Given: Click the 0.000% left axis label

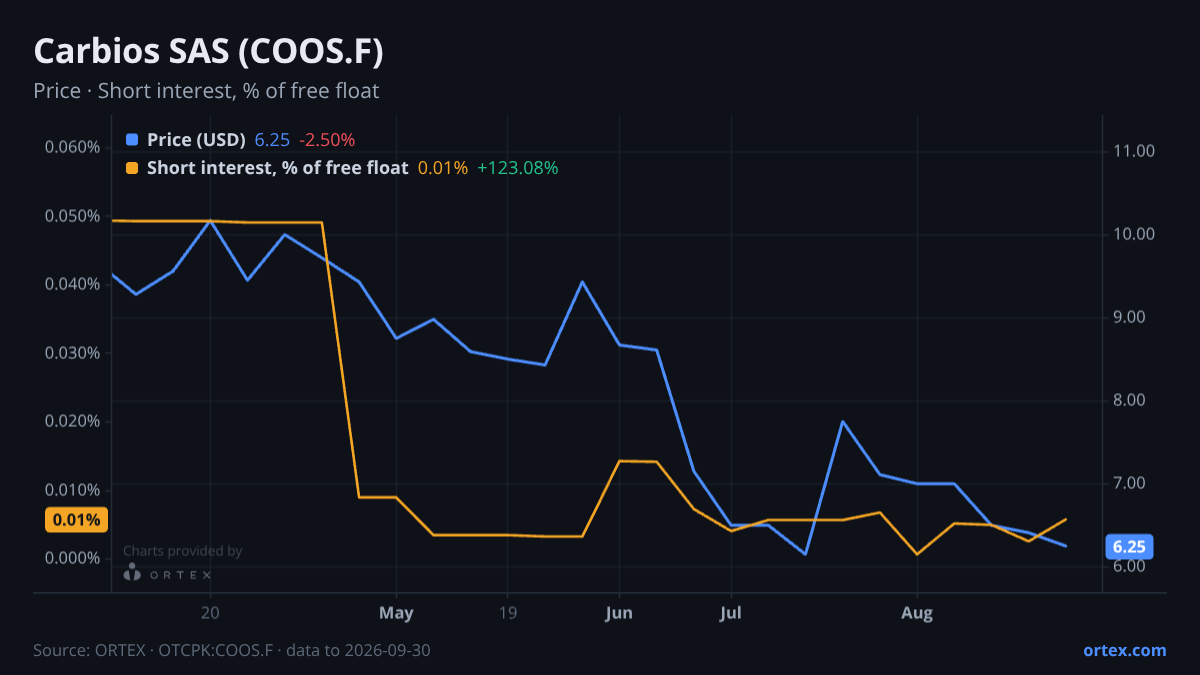Looking at the screenshot, I should pyautogui.click(x=72, y=558).
